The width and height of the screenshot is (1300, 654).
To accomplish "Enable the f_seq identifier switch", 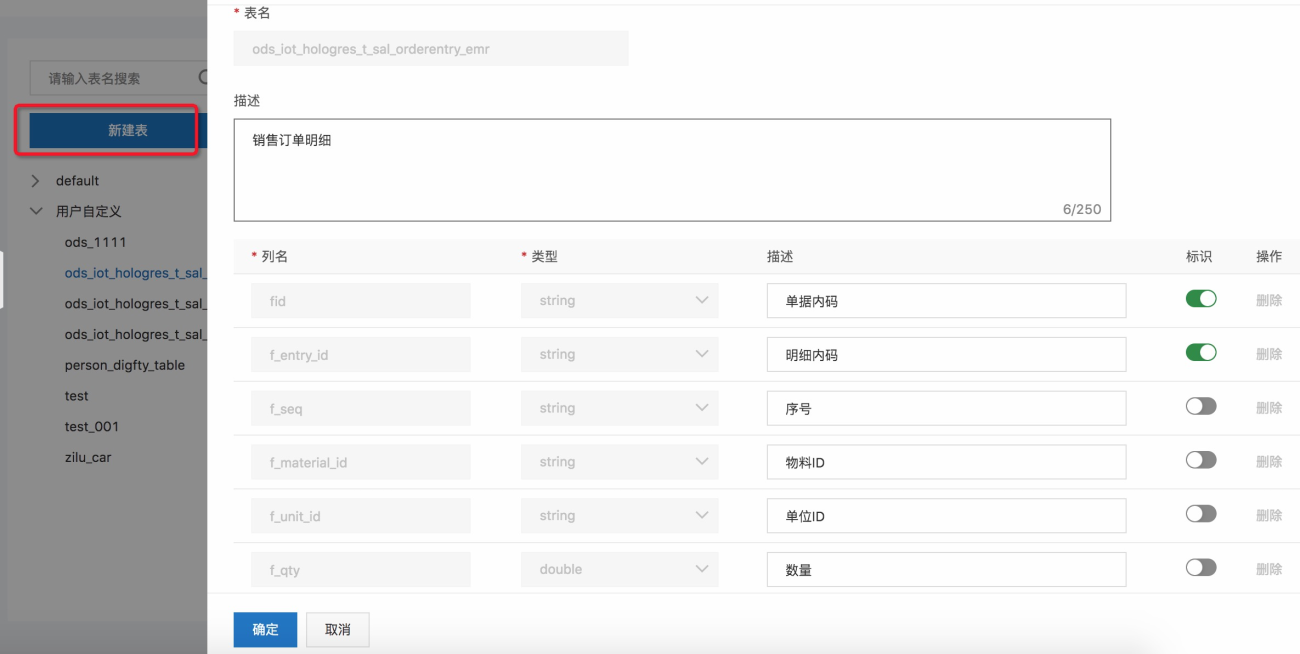I will point(1201,406).
